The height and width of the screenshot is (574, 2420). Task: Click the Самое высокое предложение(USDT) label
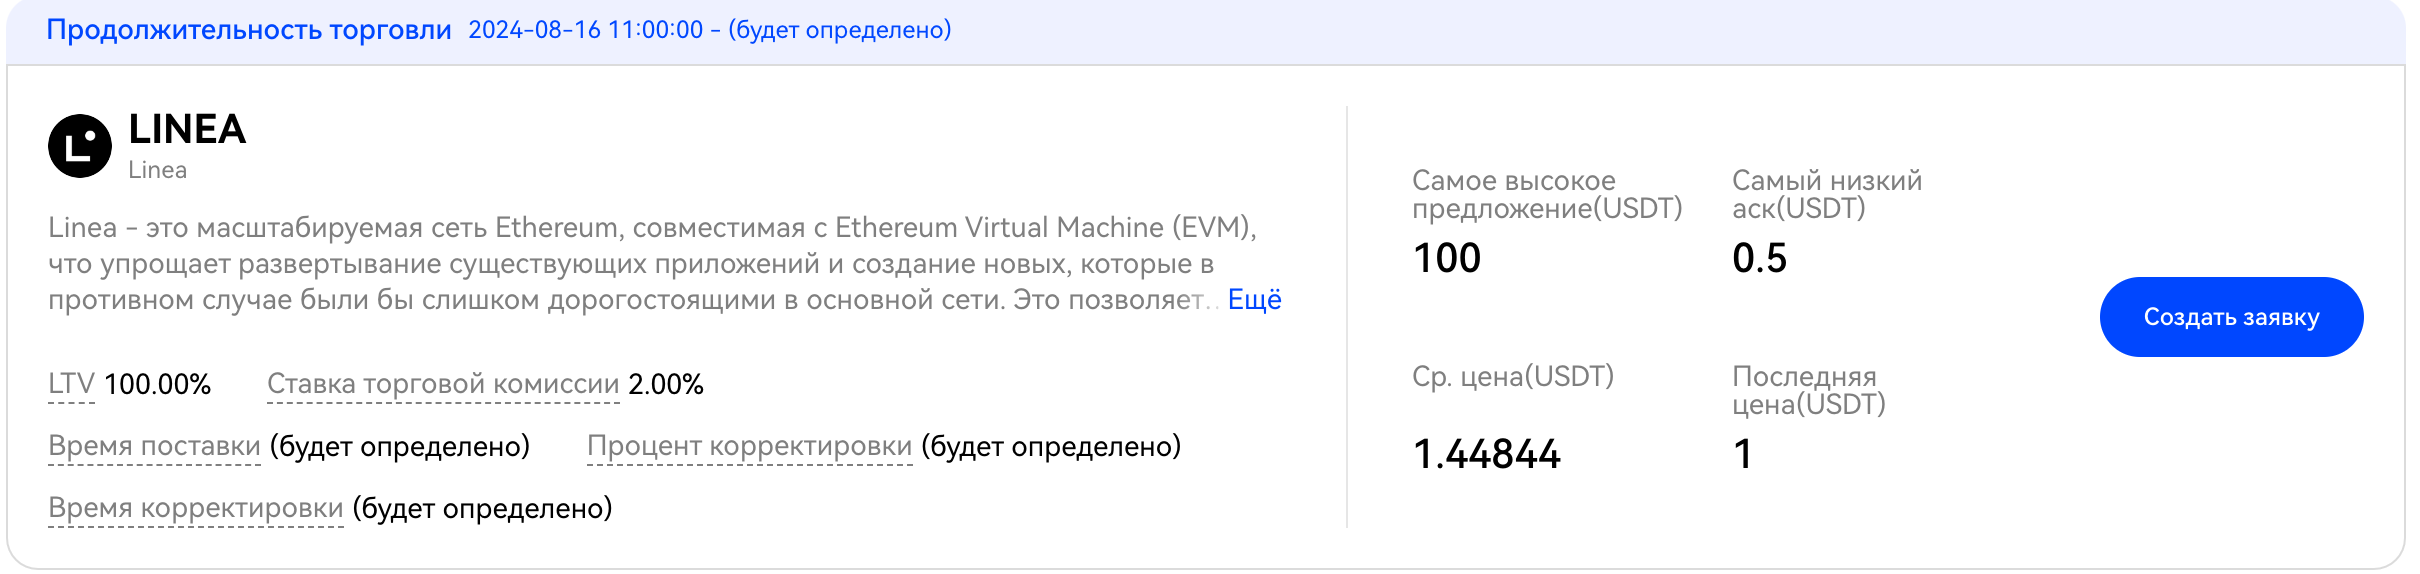tap(1547, 194)
